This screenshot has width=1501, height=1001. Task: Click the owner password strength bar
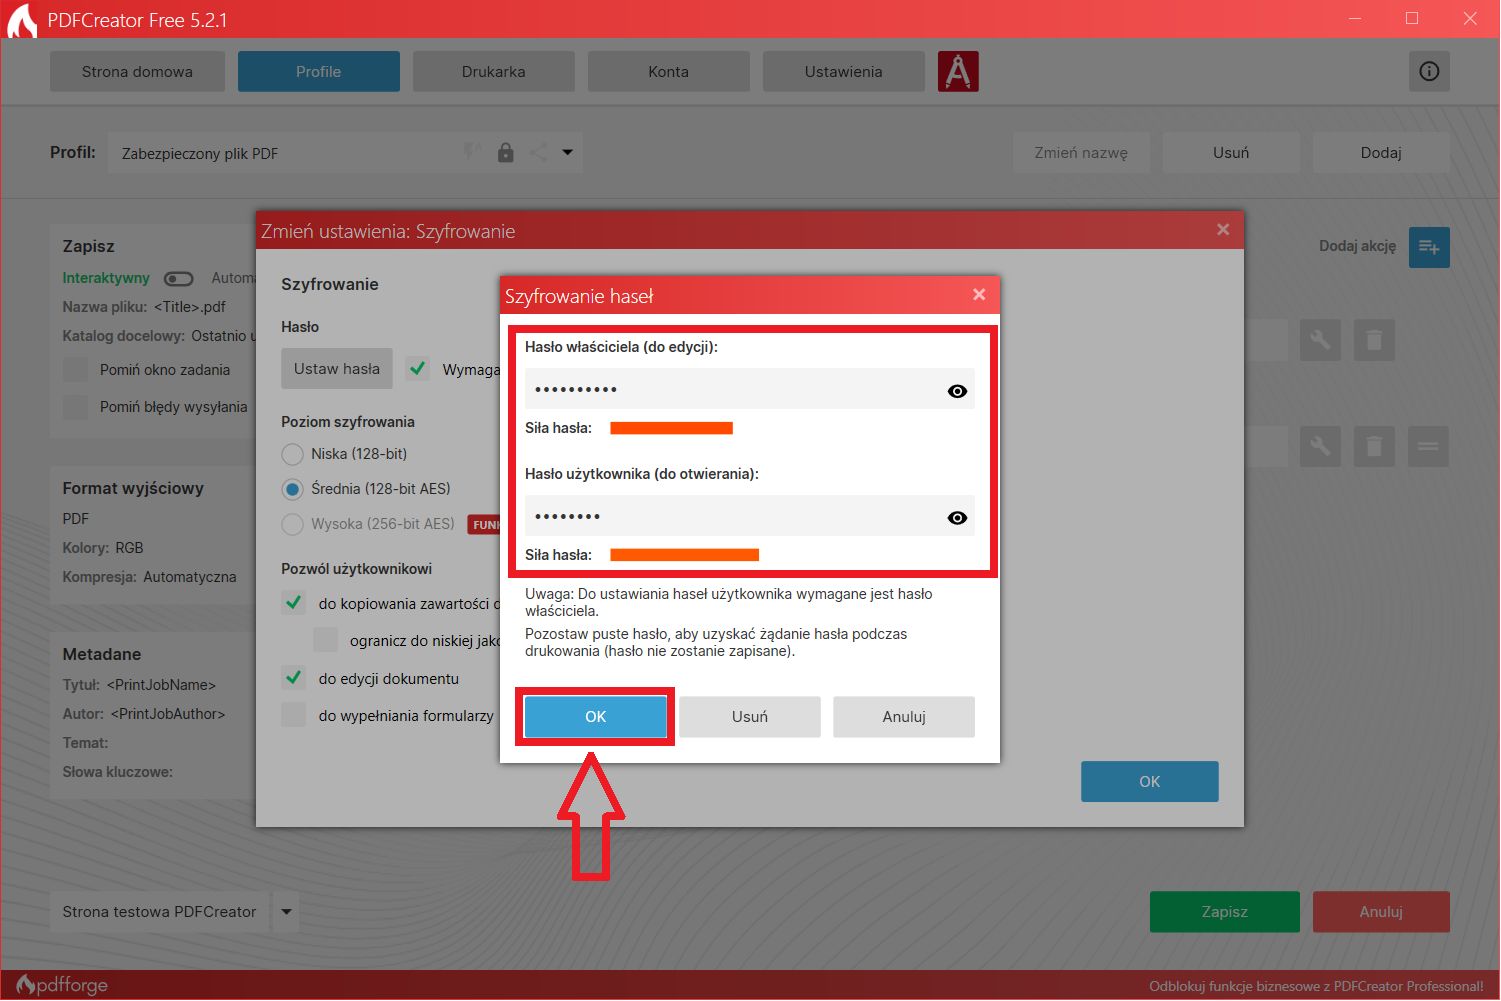click(x=671, y=427)
